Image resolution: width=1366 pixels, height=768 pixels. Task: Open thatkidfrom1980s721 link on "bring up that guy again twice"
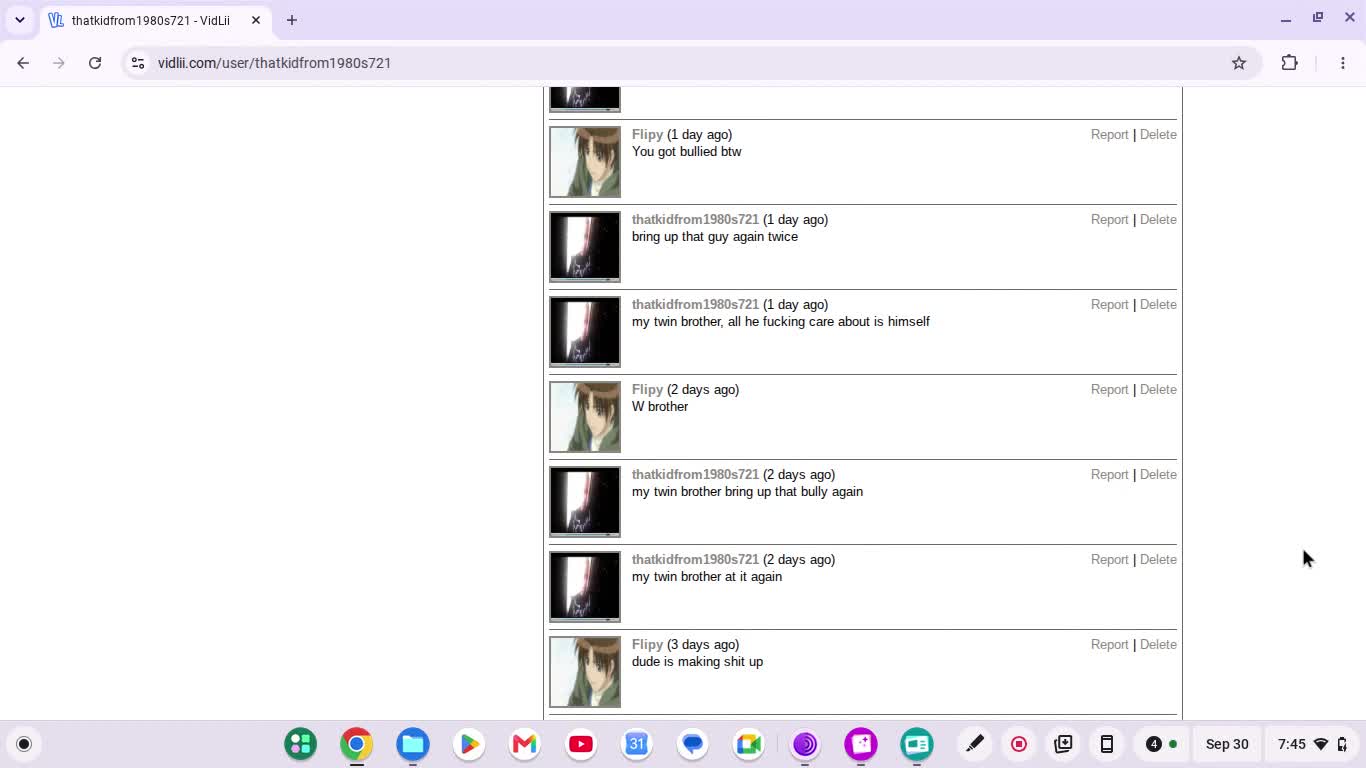click(695, 220)
